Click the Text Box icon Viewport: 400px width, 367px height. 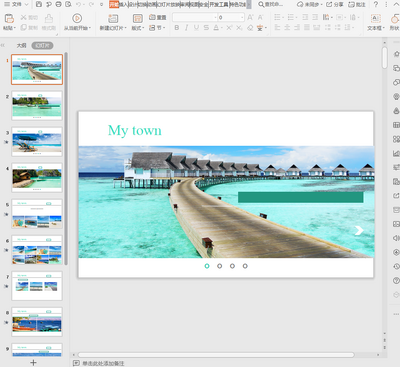click(376, 18)
